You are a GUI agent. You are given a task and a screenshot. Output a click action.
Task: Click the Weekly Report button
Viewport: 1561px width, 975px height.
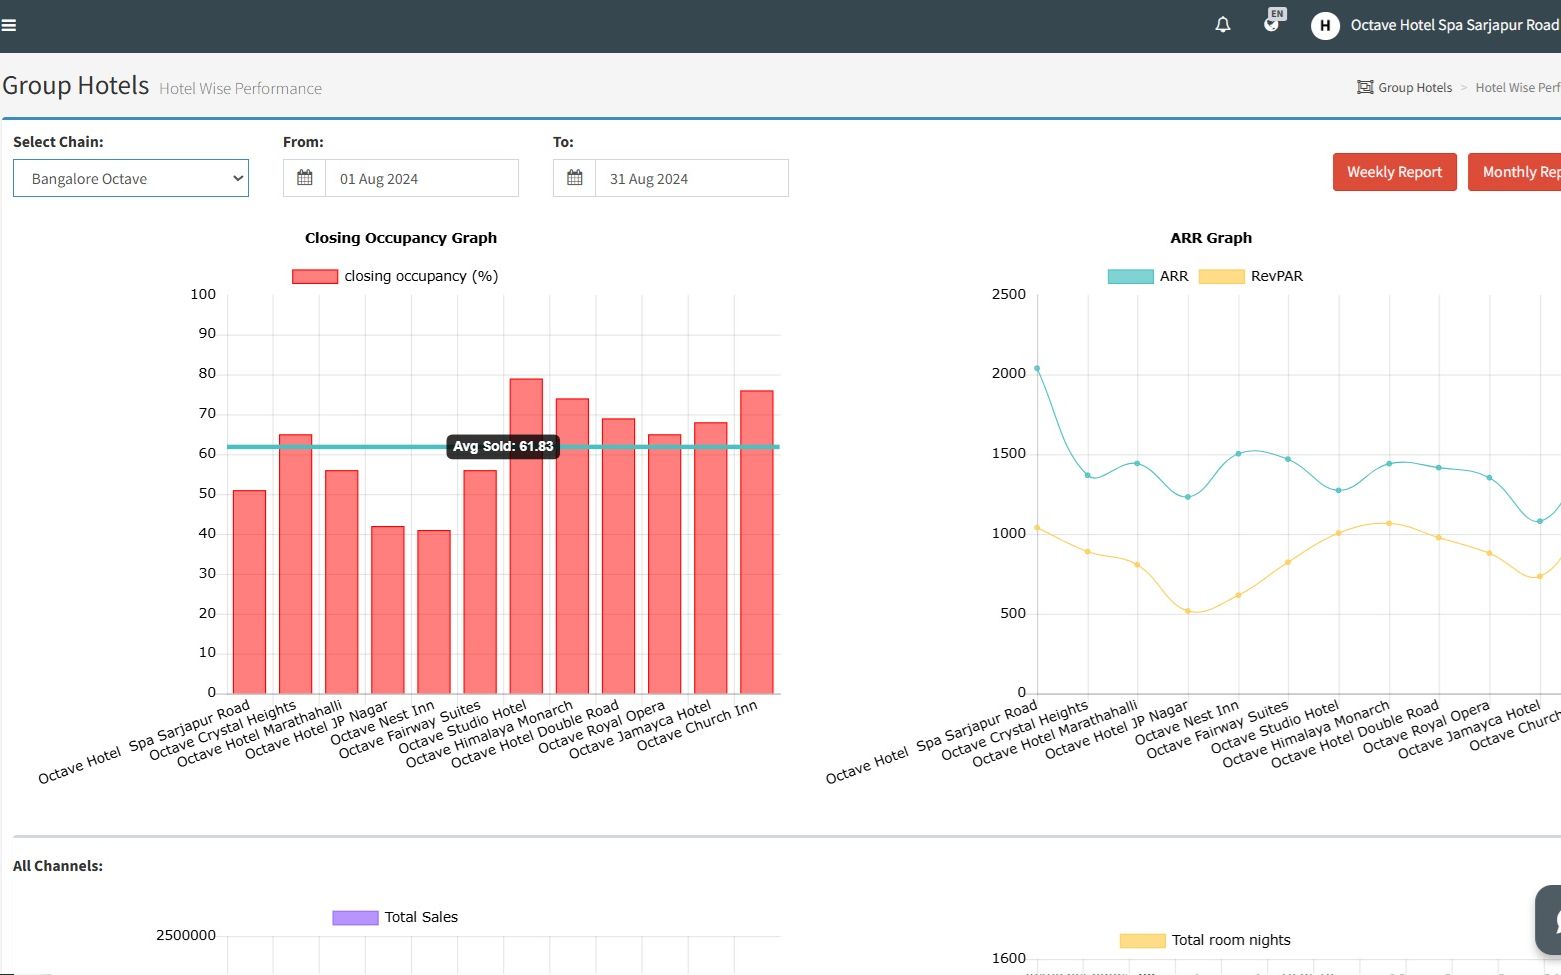[x=1394, y=172]
